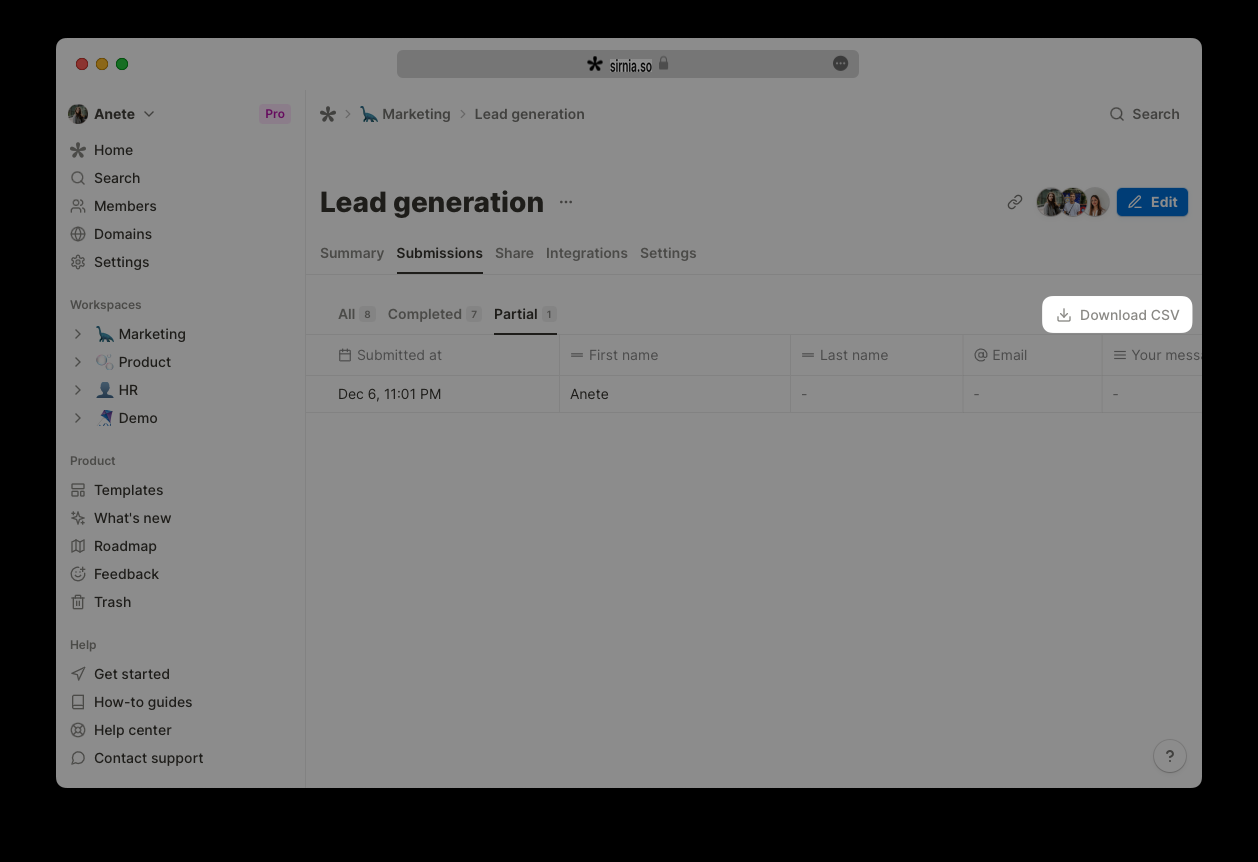Open How-to guides
1258x862 pixels.
tap(131, 702)
